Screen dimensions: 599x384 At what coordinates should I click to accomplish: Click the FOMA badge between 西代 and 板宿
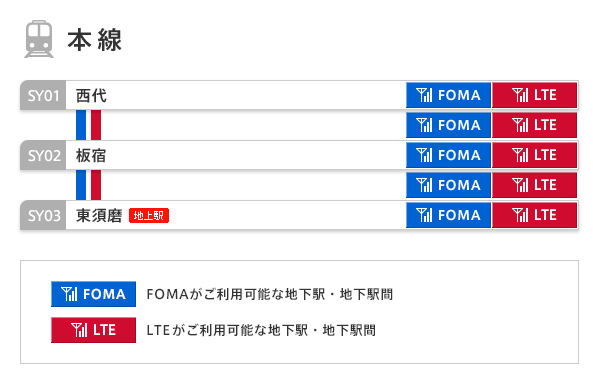pos(448,125)
